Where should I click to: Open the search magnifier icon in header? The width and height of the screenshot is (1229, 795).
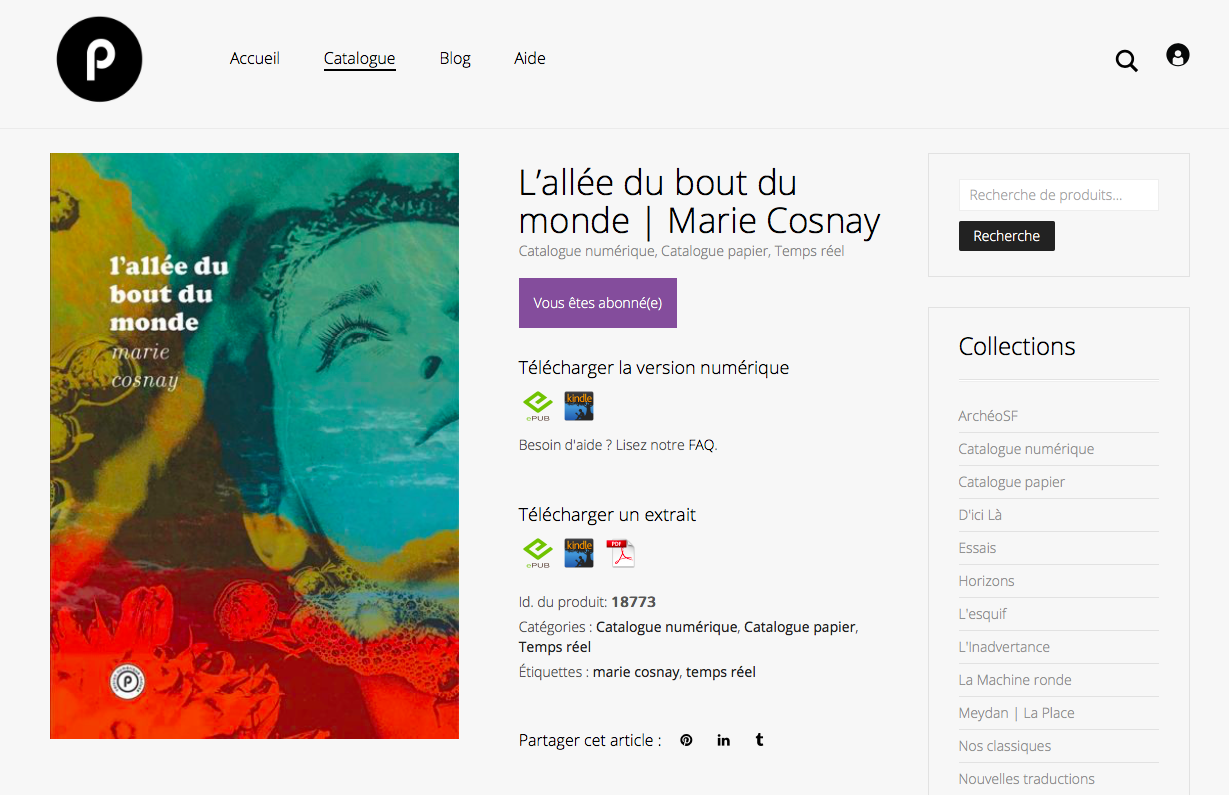1126,61
